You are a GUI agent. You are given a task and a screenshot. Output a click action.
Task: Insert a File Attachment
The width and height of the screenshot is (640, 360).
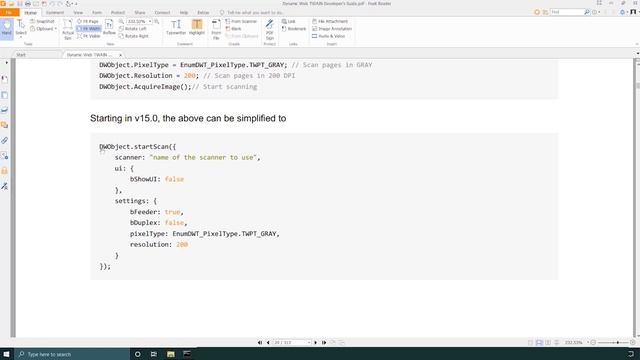tap(330, 21)
